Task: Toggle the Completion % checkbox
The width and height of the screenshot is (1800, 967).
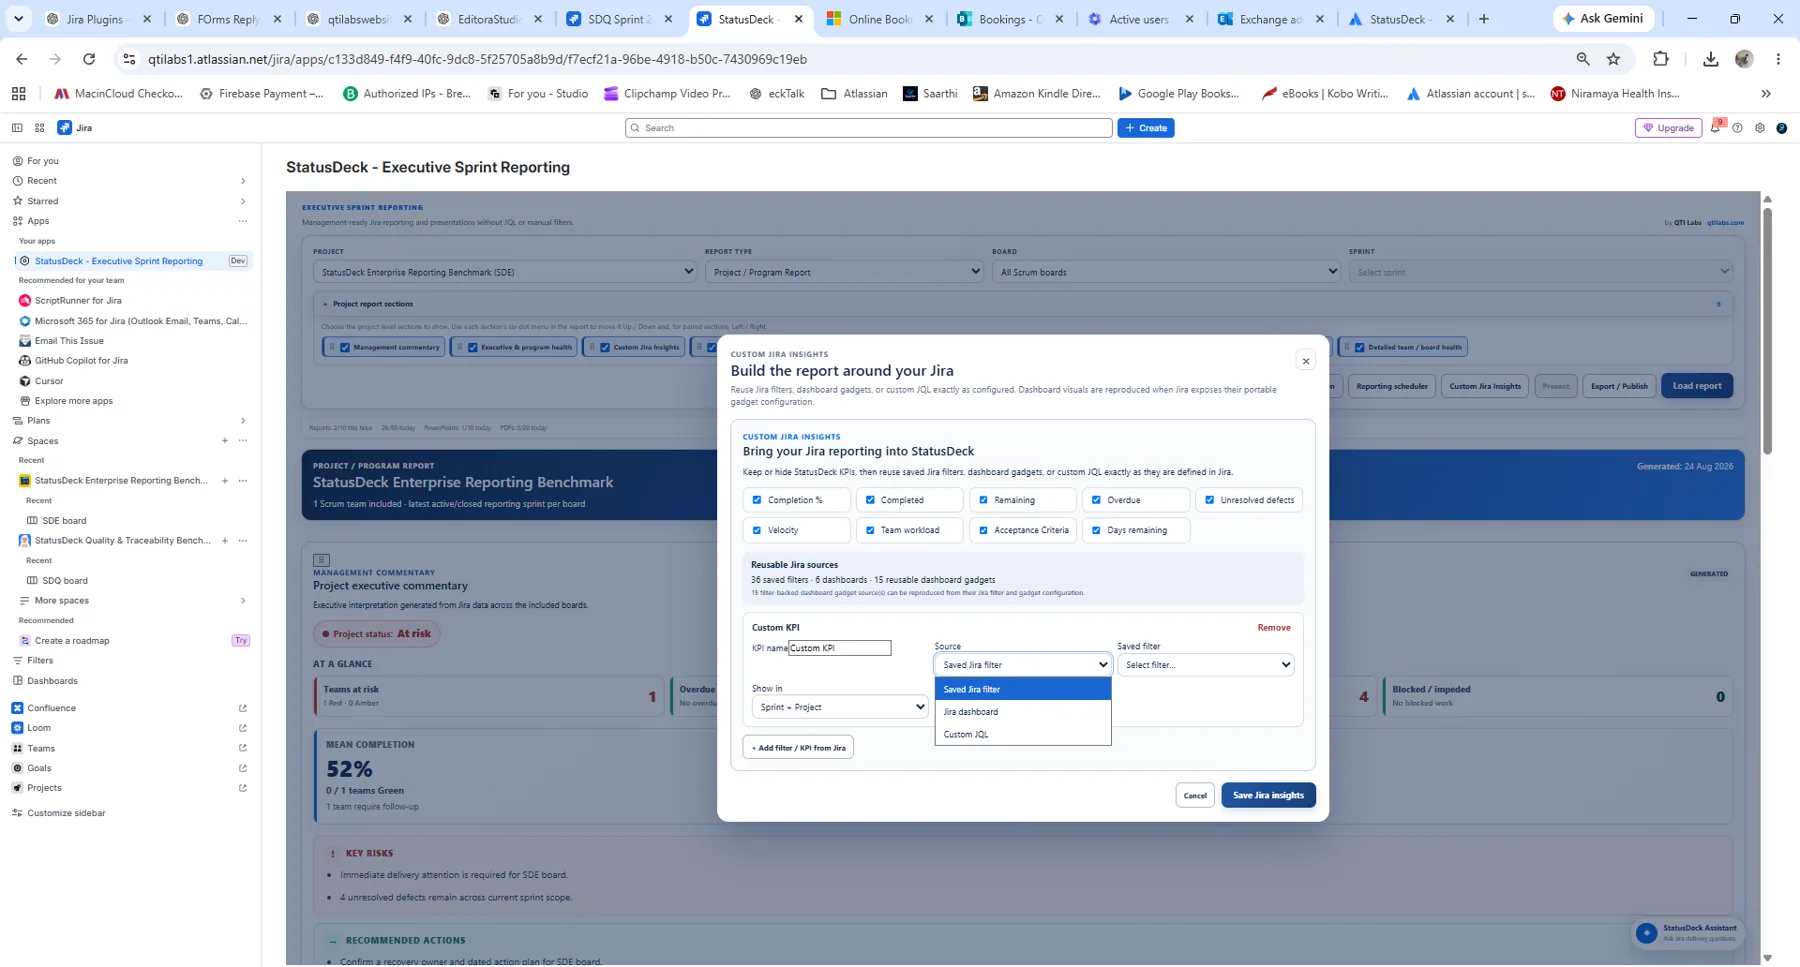Action: (x=757, y=500)
